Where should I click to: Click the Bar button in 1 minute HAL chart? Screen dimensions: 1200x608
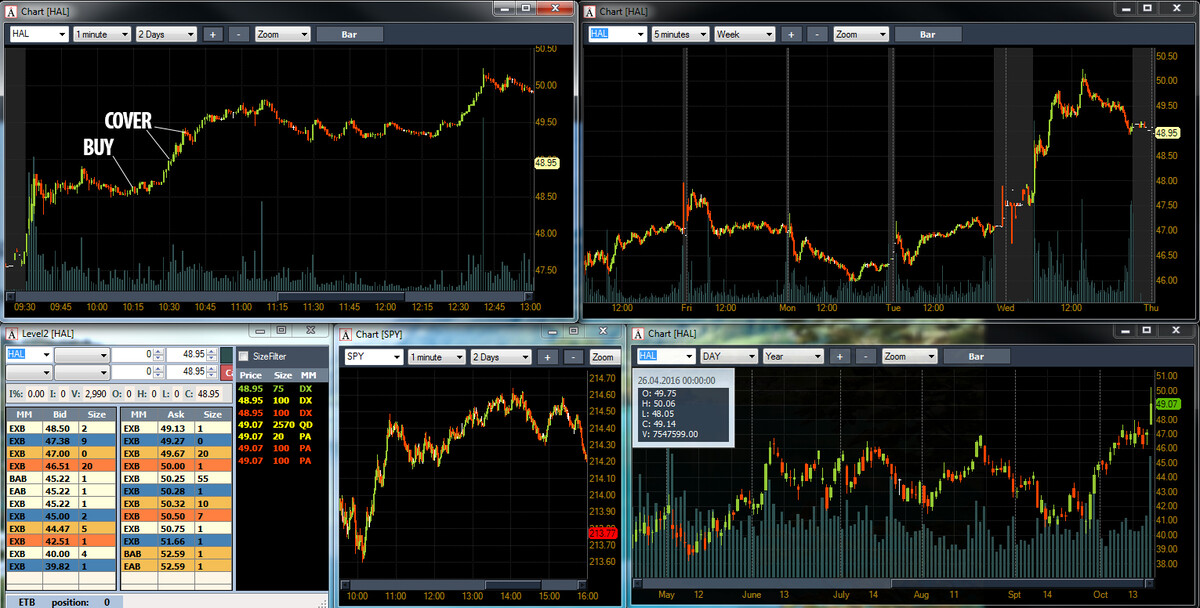click(349, 34)
